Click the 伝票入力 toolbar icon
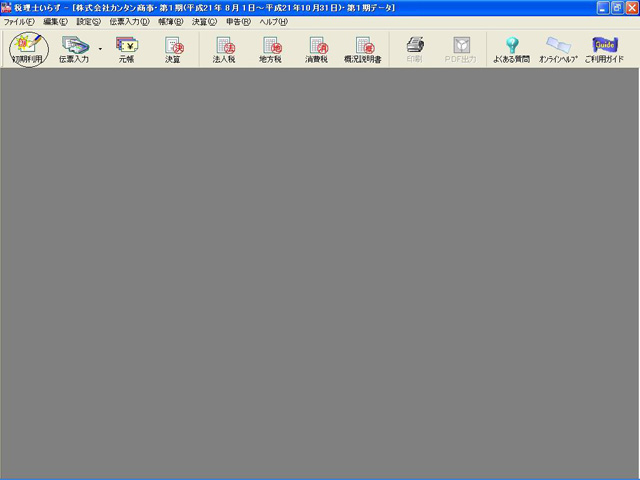Image resolution: width=640 pixels, height=480 pixels. click(x=74, y=47)
